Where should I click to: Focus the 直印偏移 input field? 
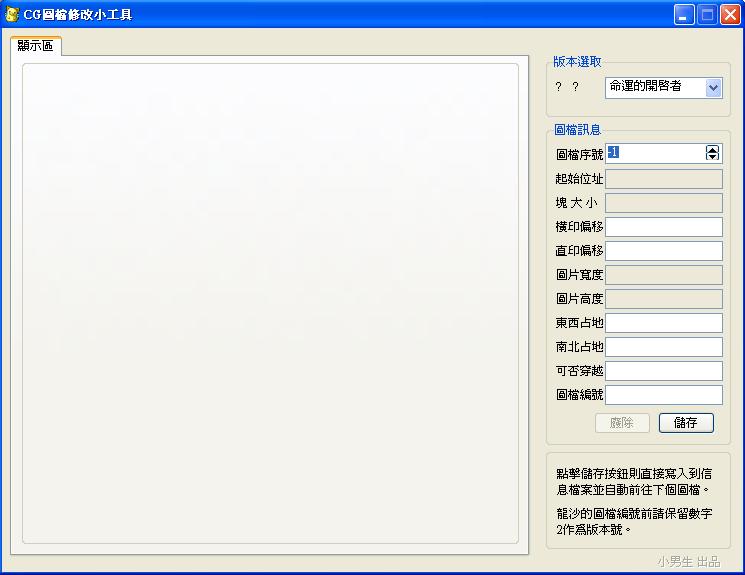664,251
